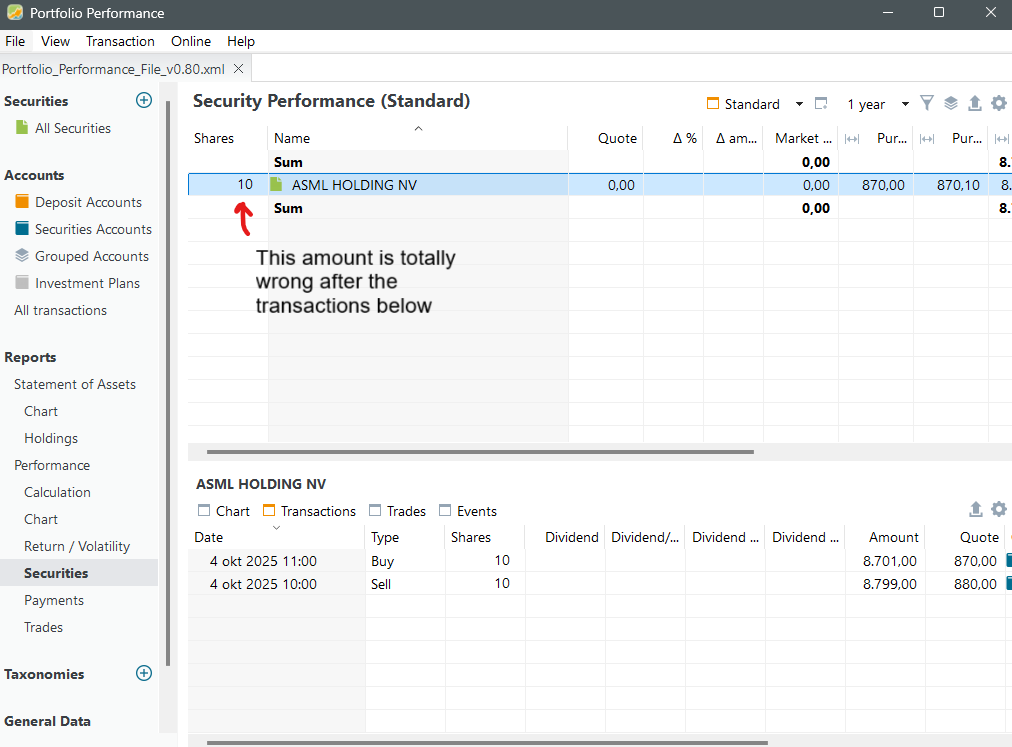1012x747 pixels.
Task: Open Statement of Assets report
Action: (75, 384)
